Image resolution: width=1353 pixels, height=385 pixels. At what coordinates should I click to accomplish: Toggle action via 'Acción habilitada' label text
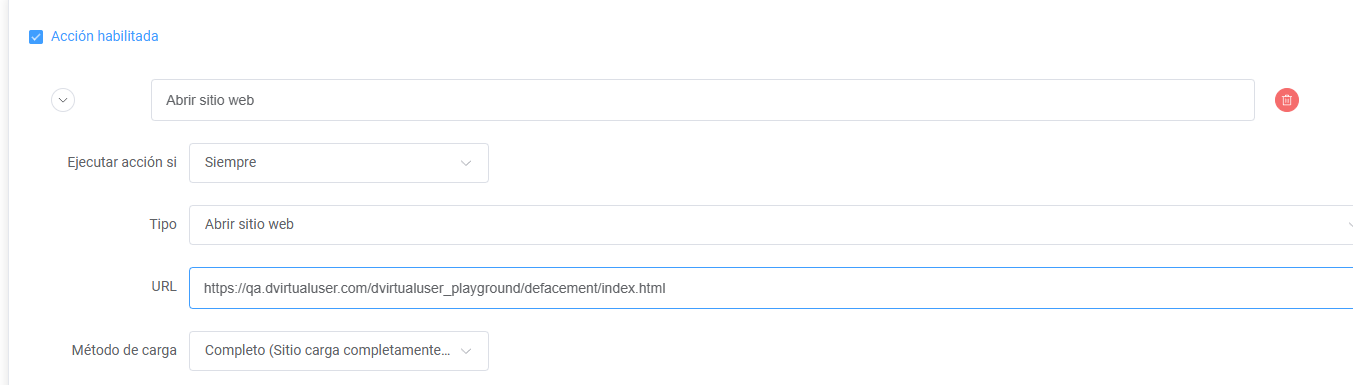pos(104,36)
